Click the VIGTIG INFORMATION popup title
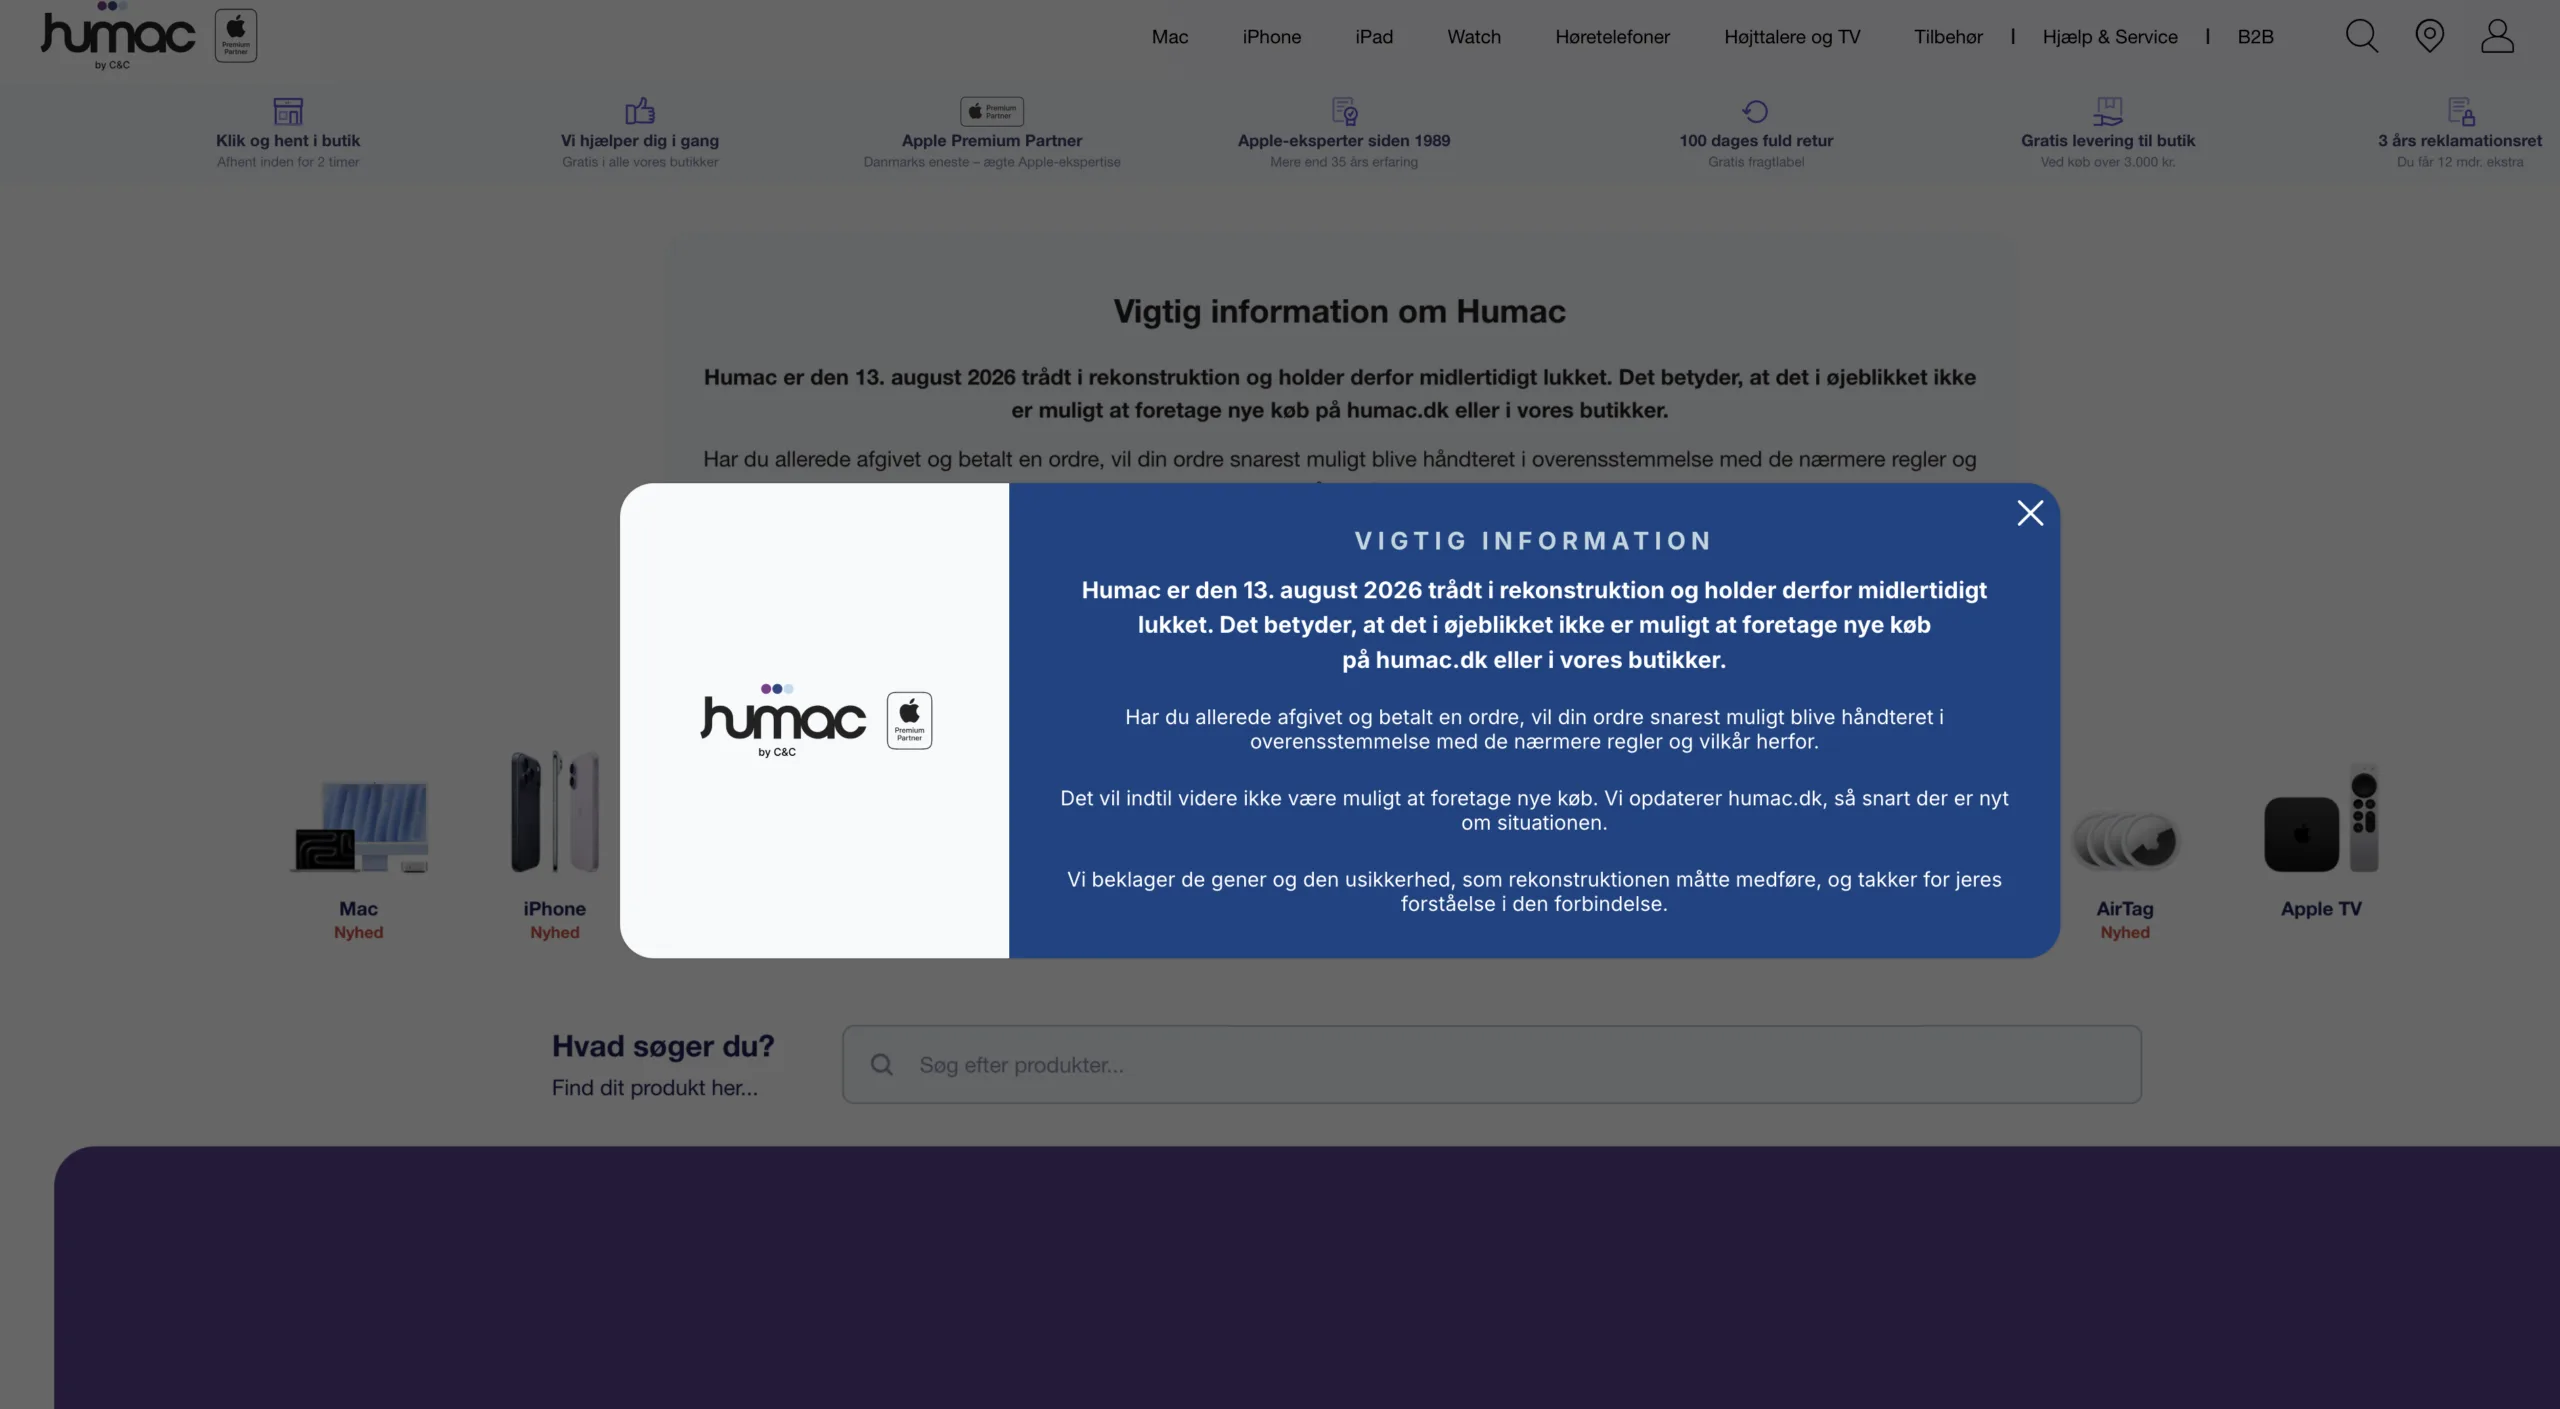This screenshot has width=2560, height=1409. [x=1534, y=541]
